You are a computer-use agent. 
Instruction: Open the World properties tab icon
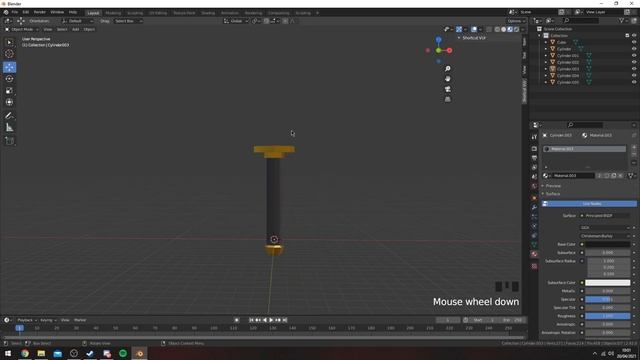534,186
